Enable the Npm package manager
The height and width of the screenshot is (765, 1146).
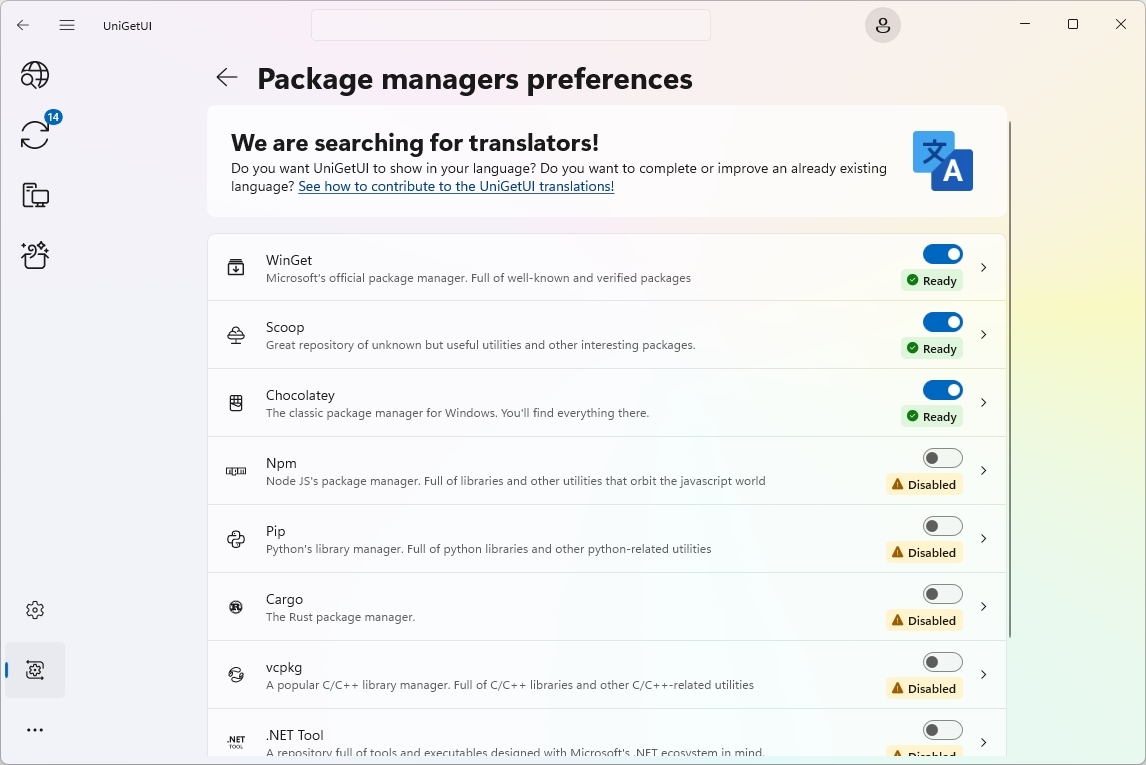942,457
